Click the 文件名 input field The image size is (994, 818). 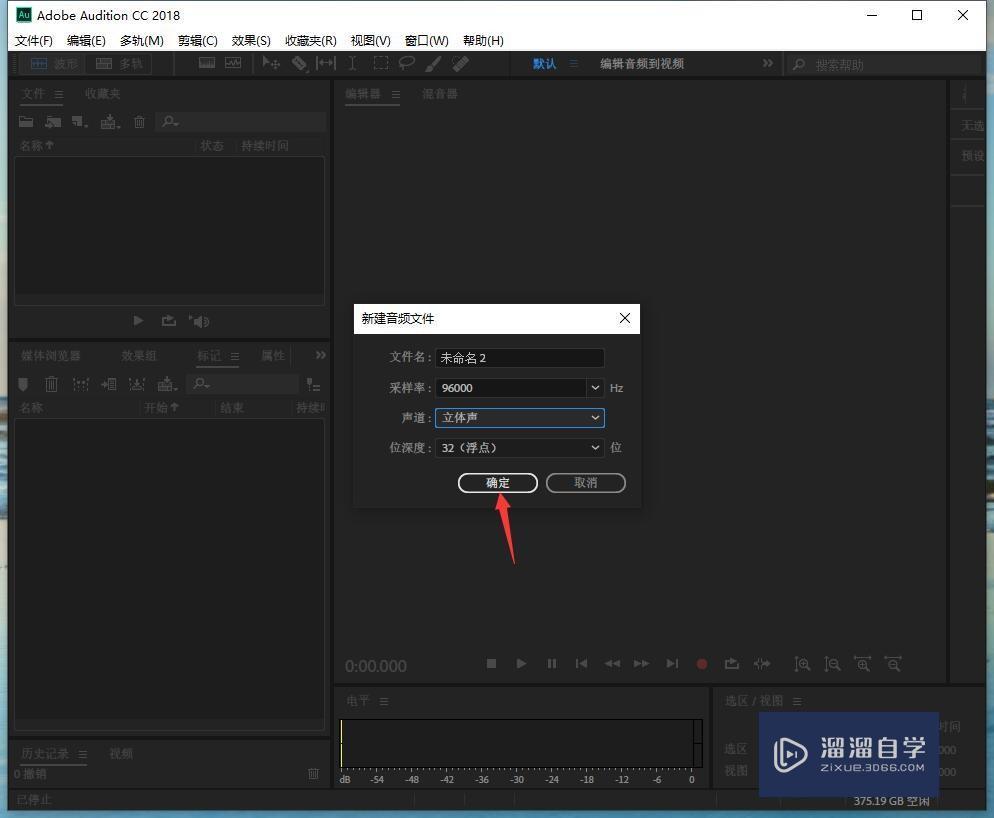coord(519,358)
